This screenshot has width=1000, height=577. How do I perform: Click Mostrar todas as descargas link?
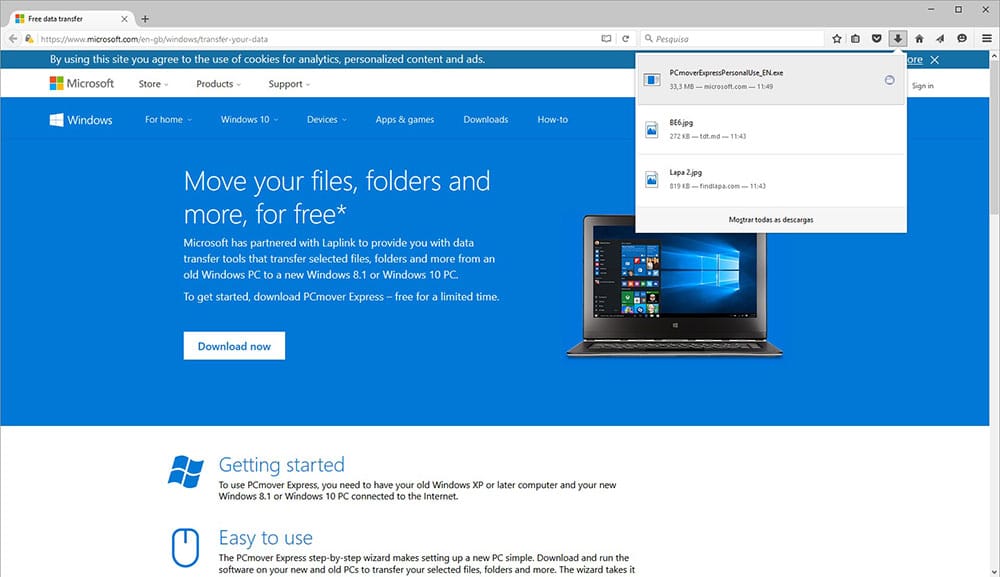[x=770, y=219]
